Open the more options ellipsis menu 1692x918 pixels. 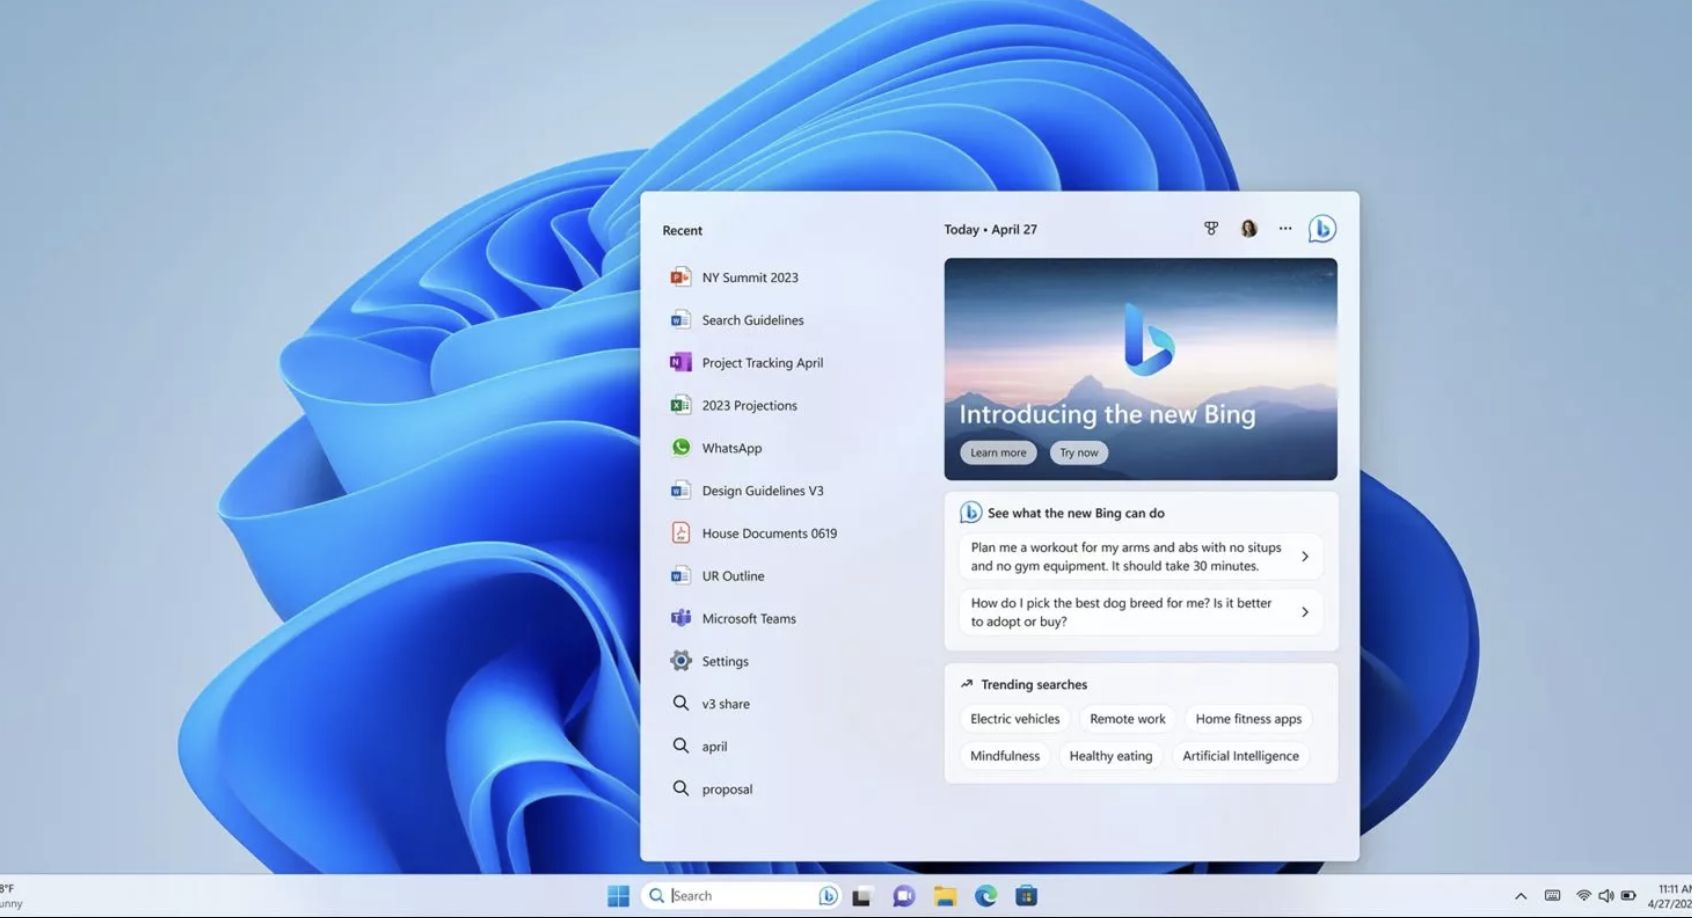click(x=1285, y=228)
